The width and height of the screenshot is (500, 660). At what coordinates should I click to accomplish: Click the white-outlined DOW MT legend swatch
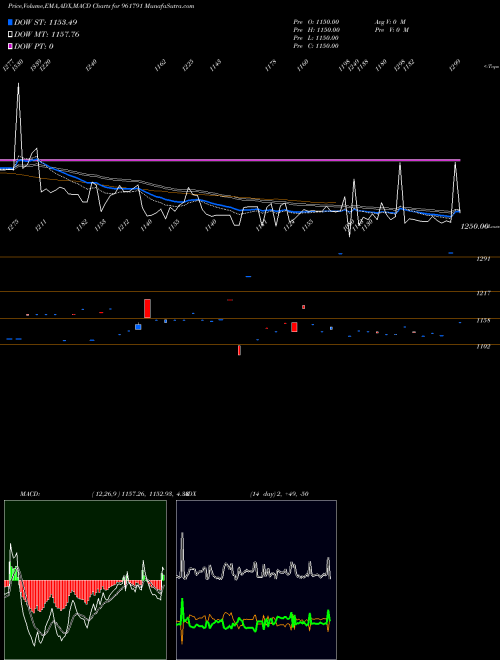pyautogui.click(x=10, y=35)
